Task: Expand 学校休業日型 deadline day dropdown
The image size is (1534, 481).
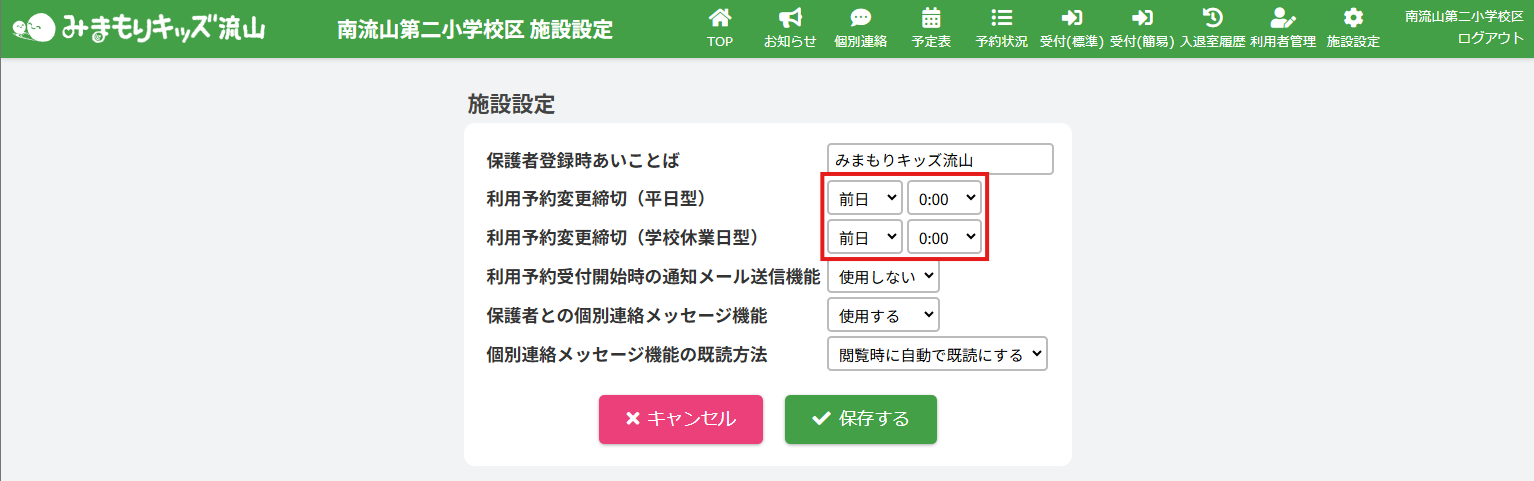Action: point(865,238)
